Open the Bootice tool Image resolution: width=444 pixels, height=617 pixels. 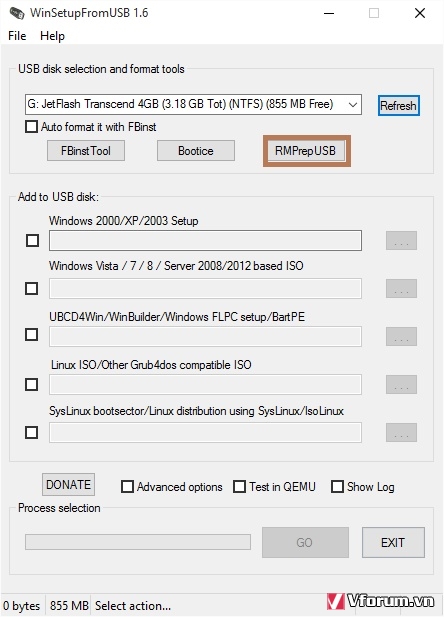[x=196, y=151]
